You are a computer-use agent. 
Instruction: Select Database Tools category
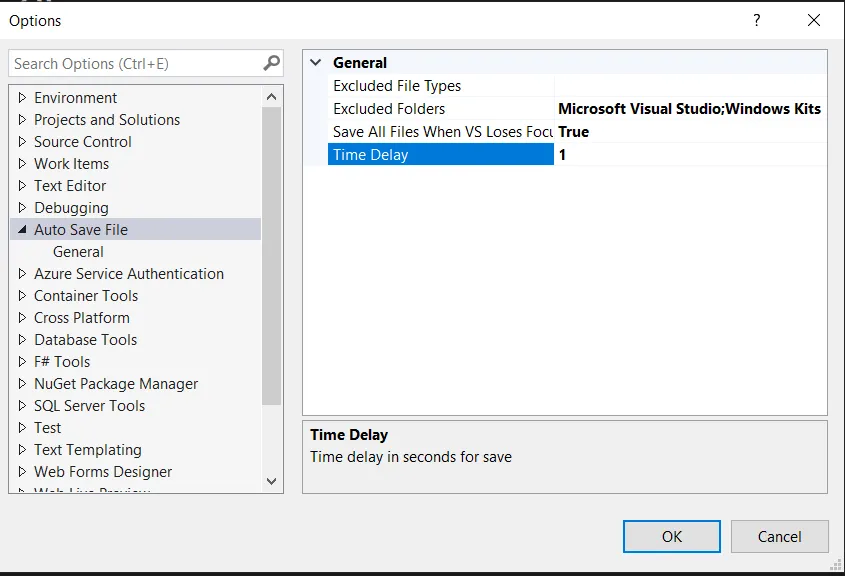tap(85, 339)
